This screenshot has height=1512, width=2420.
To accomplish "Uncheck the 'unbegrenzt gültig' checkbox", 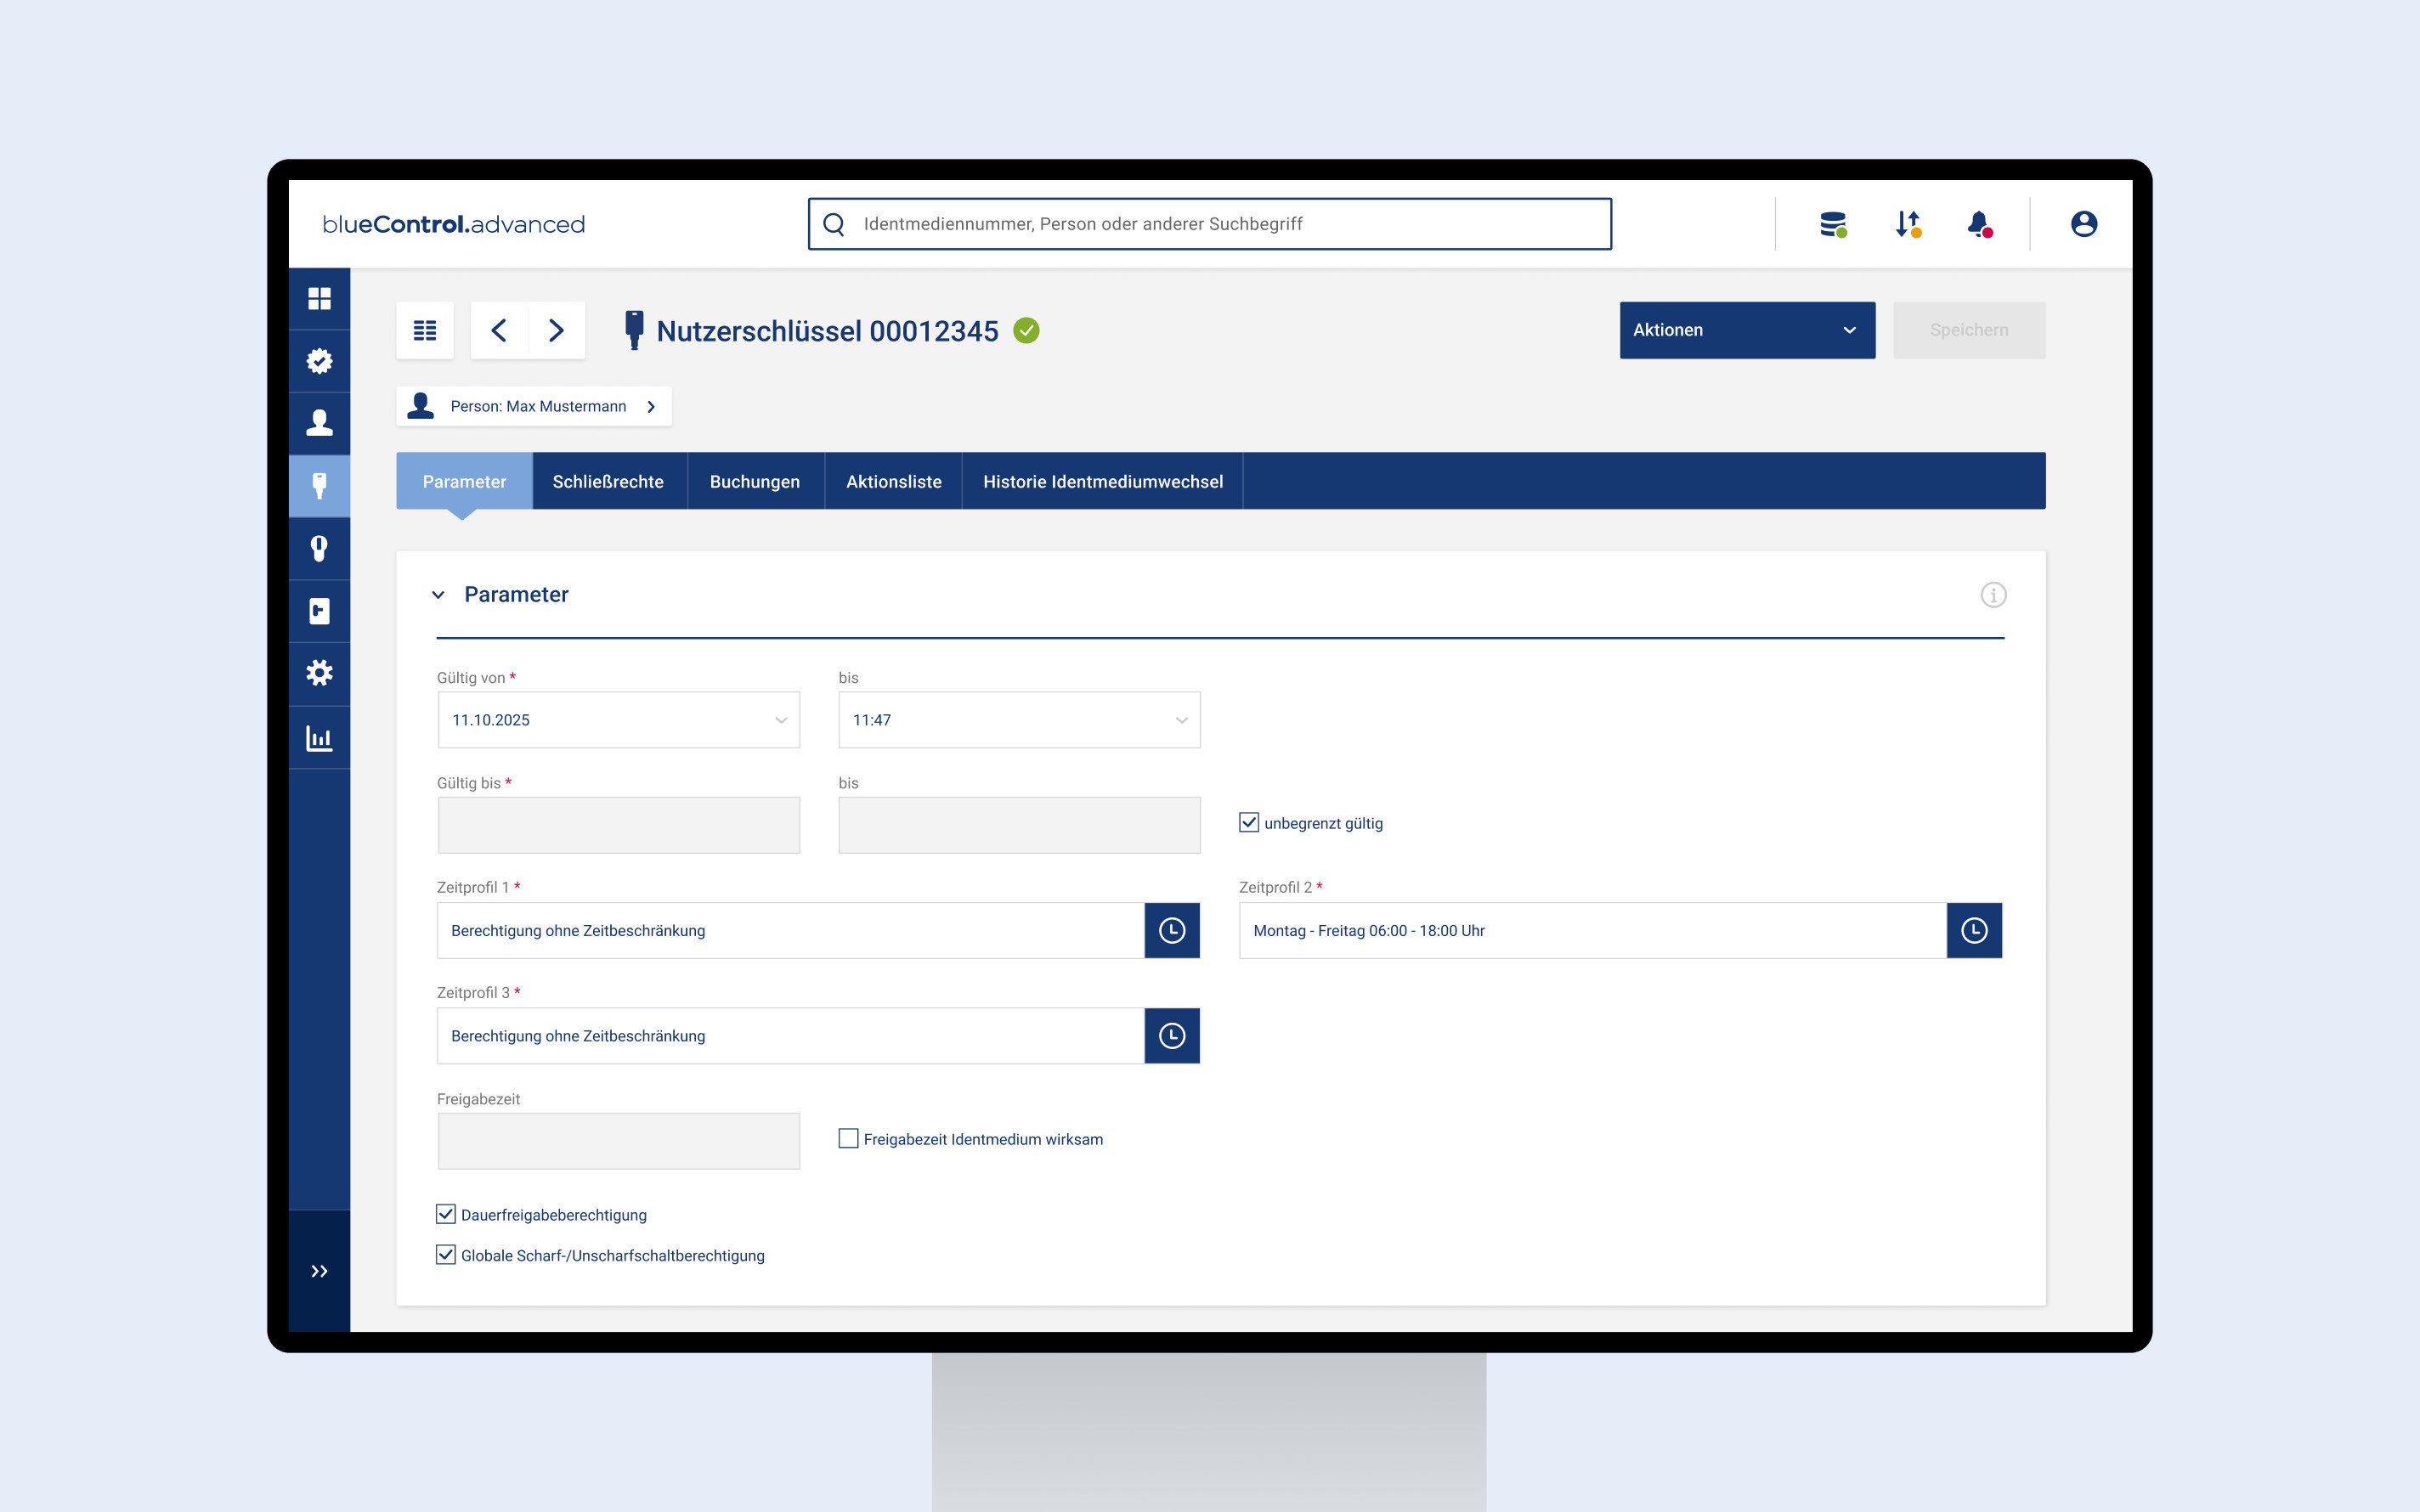I will 1249,823.
